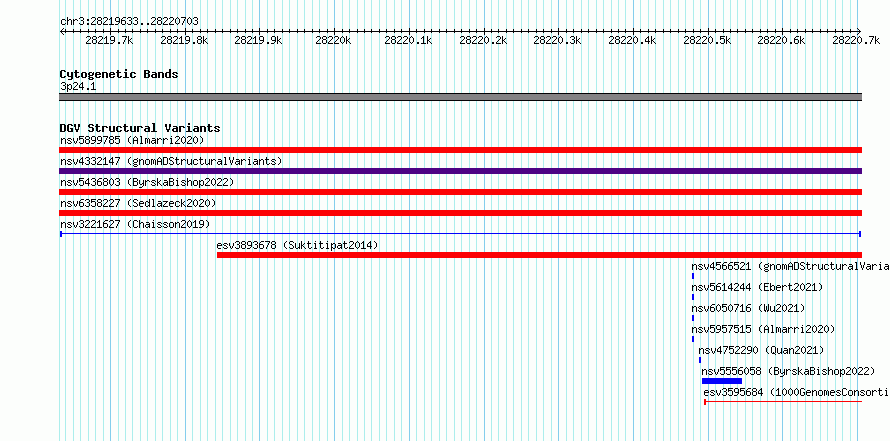Click the small blue marker under nsv5614244

click(x=692, y=297)
